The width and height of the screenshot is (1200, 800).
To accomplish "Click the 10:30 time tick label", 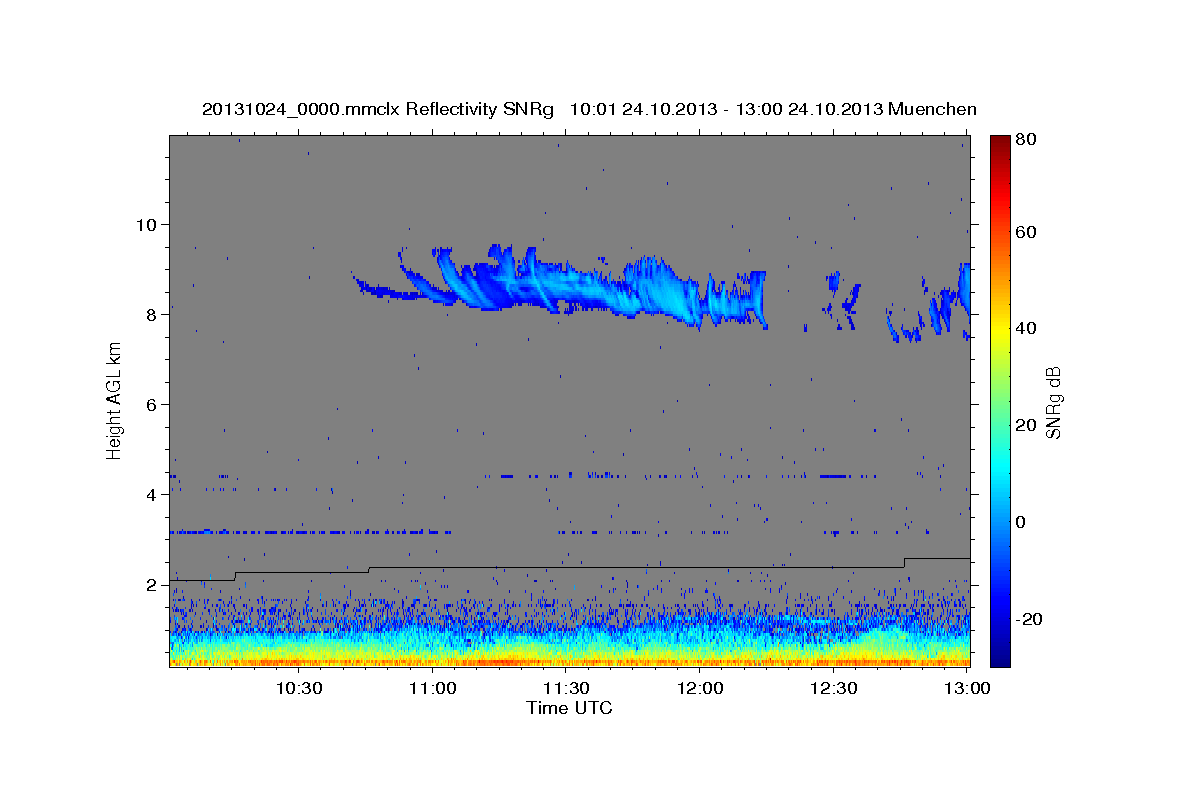I will (299, 689).
